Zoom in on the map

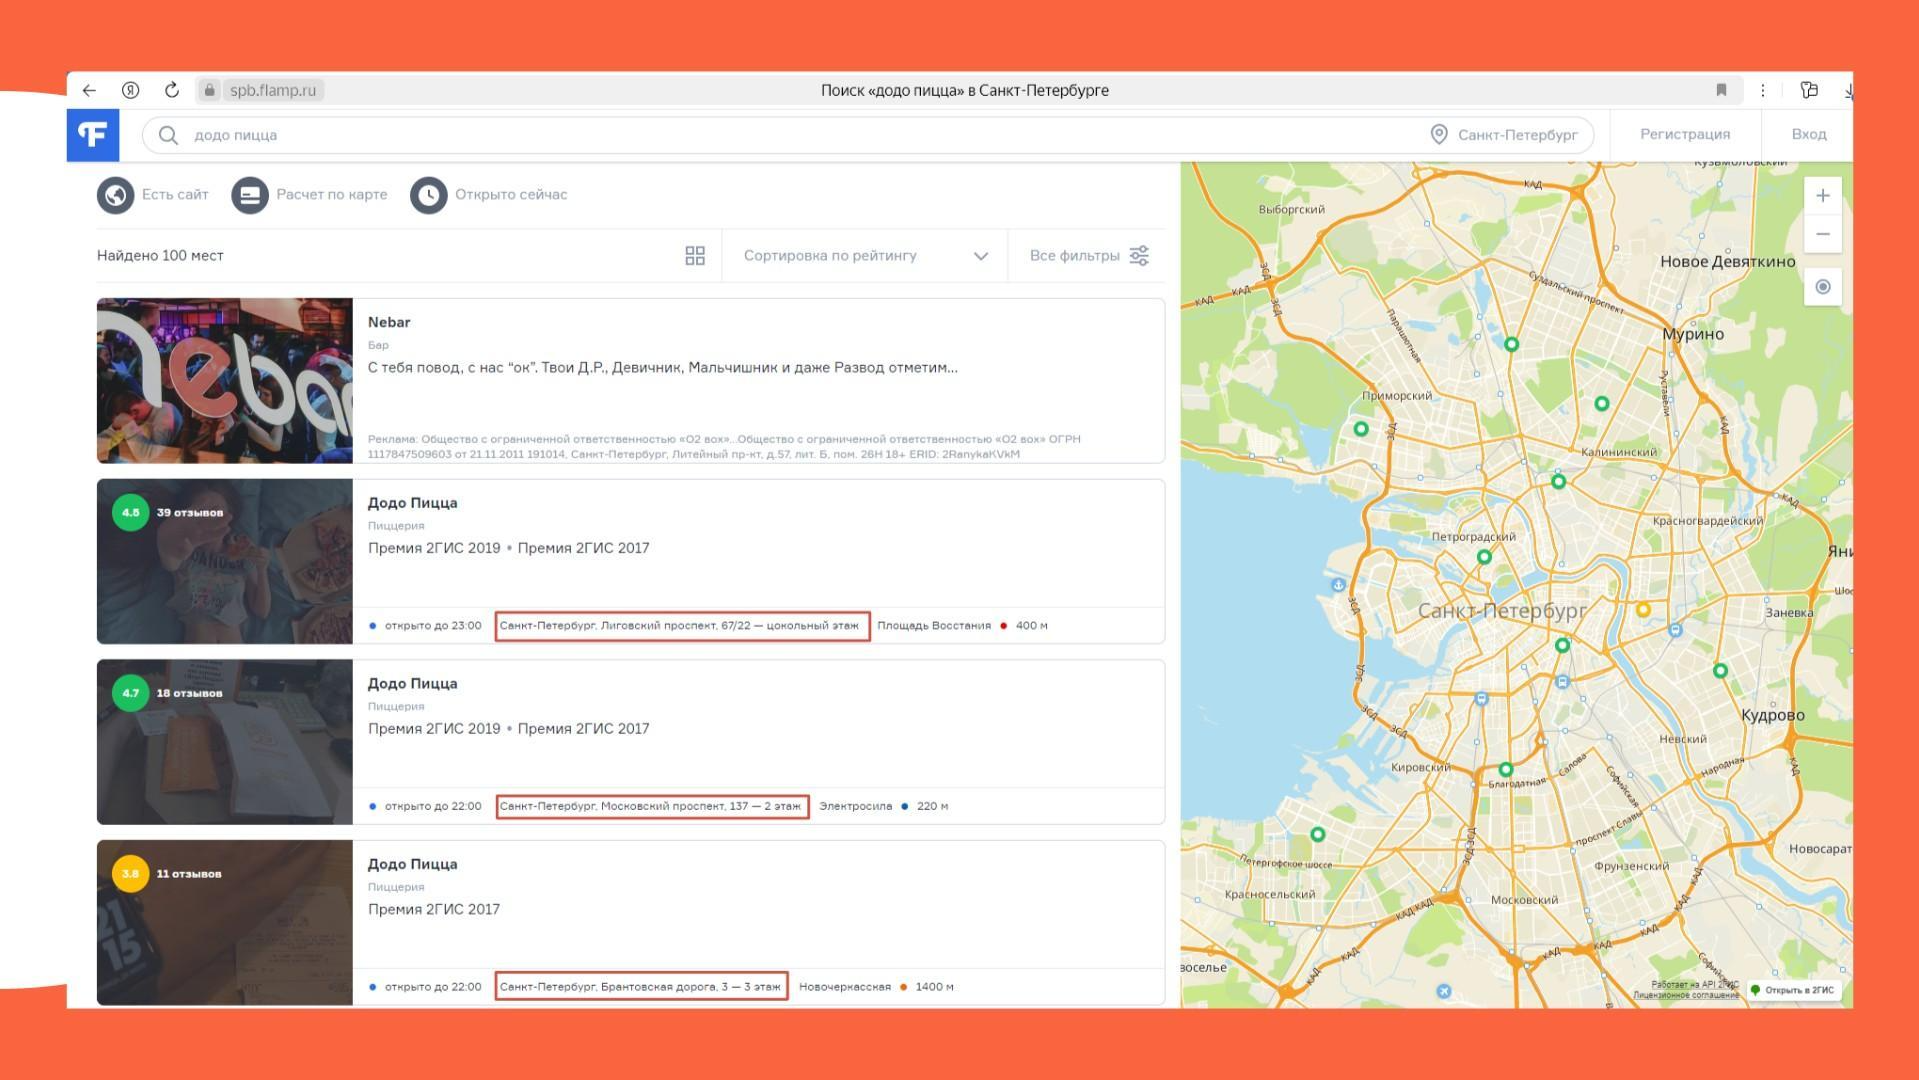[1823, 196]
